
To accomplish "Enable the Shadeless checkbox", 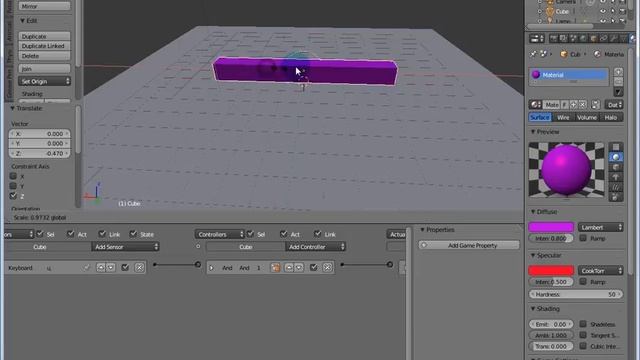I will click(583, 324).
